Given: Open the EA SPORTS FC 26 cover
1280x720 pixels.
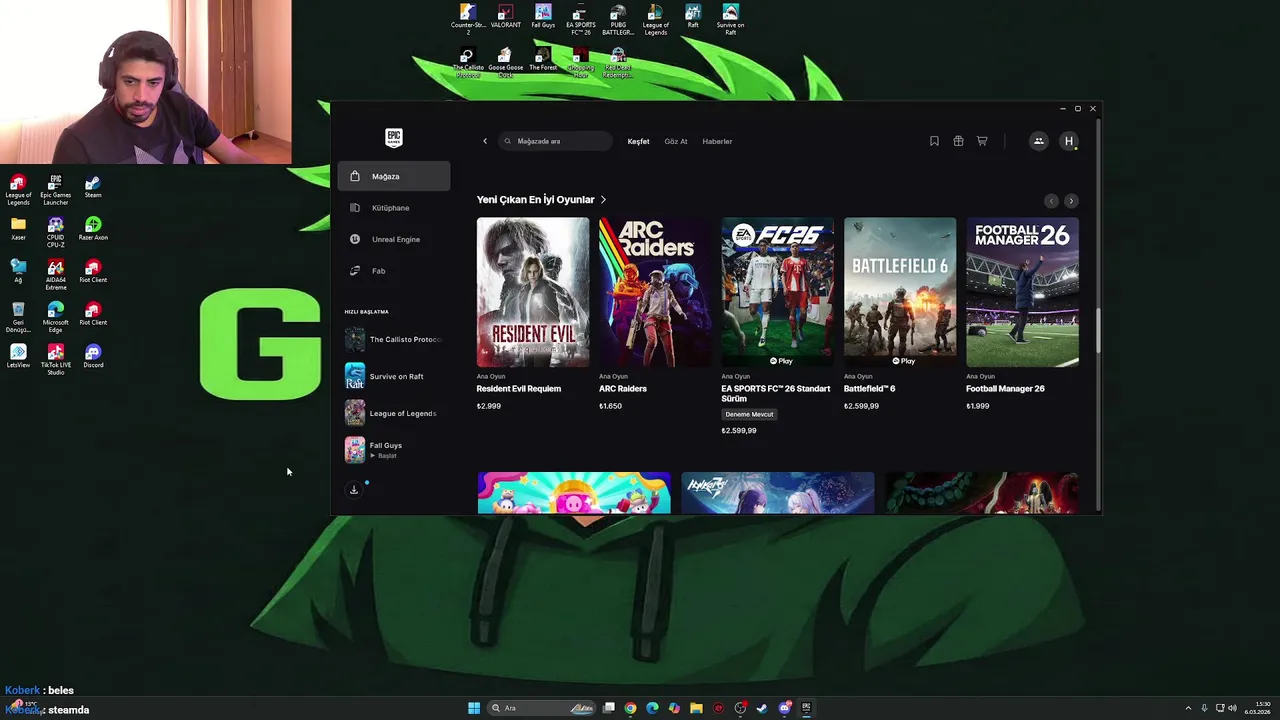Looking at the screenshot, I should click(x=777, y=292).
